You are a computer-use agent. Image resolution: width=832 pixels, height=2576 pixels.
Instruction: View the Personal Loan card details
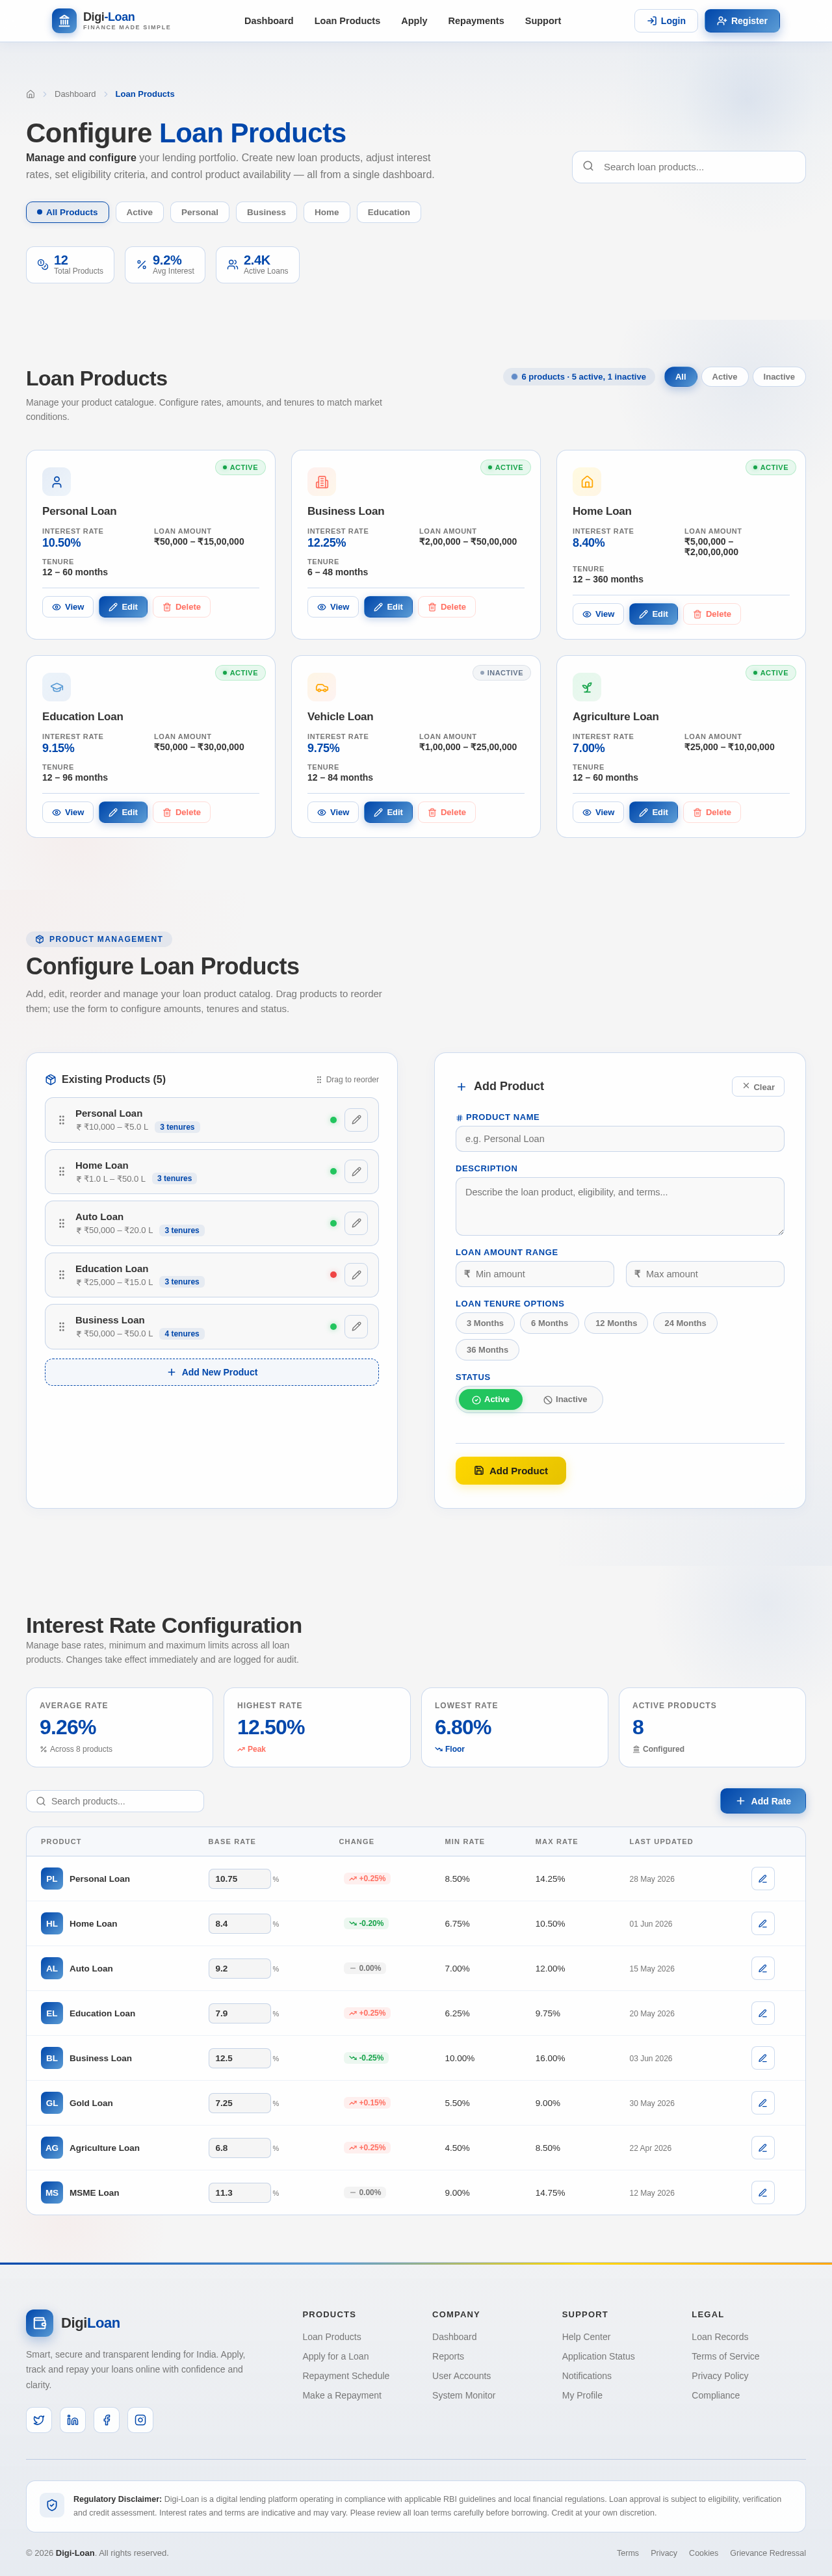[68, 607]
